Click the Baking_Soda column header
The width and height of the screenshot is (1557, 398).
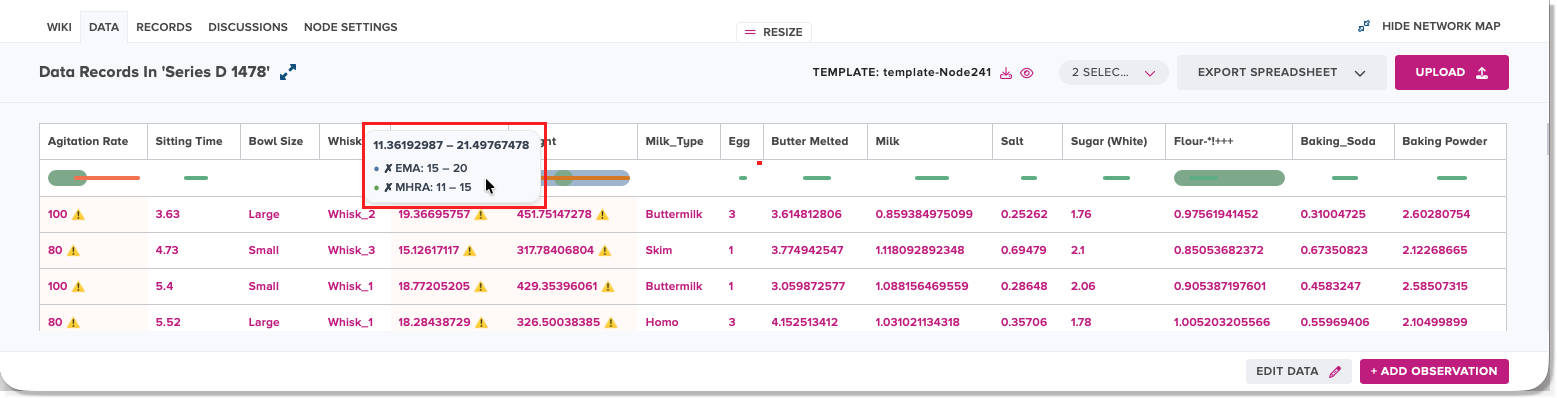(1343, 142)
